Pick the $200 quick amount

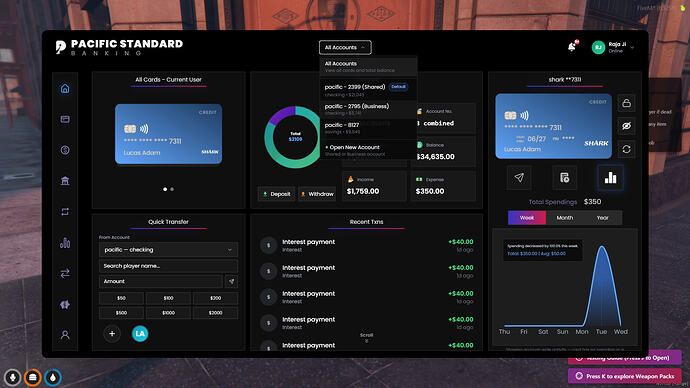(215, 298)
